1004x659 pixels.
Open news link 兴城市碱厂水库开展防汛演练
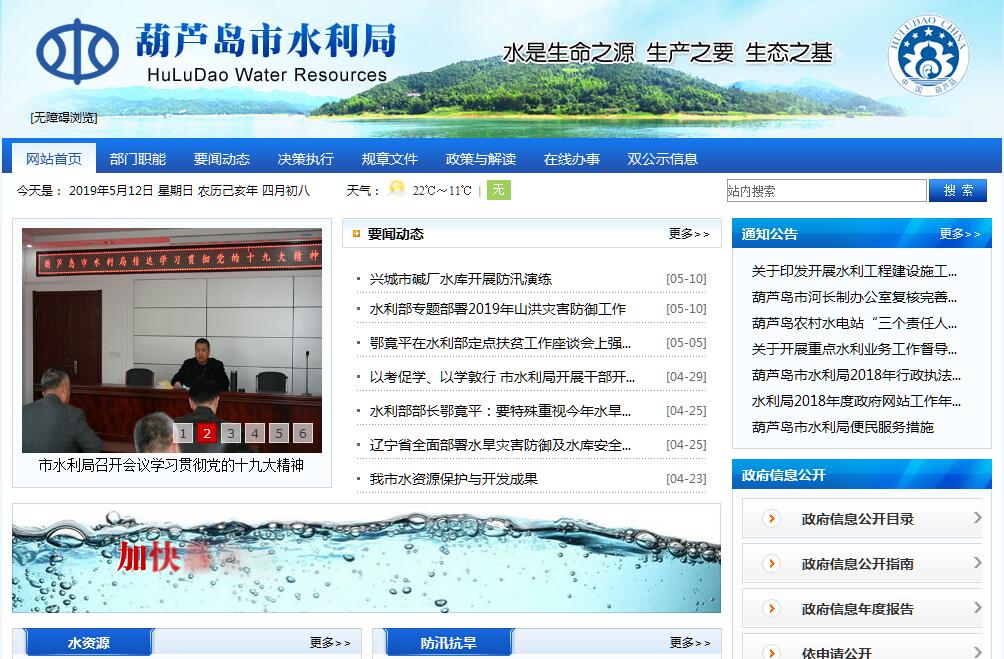pos(460,279)
